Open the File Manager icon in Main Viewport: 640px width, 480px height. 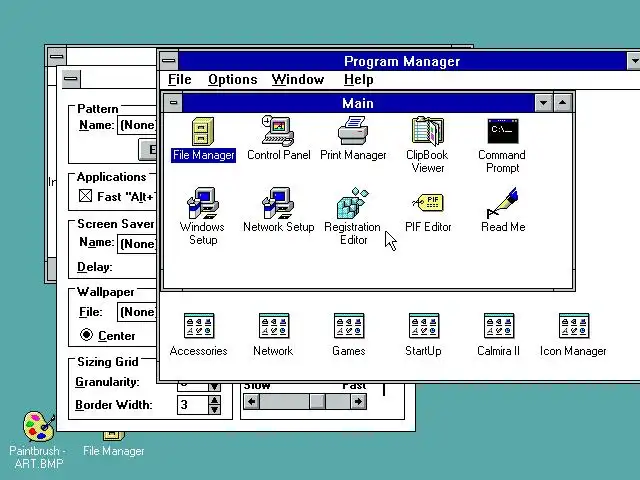pos(203,139)
